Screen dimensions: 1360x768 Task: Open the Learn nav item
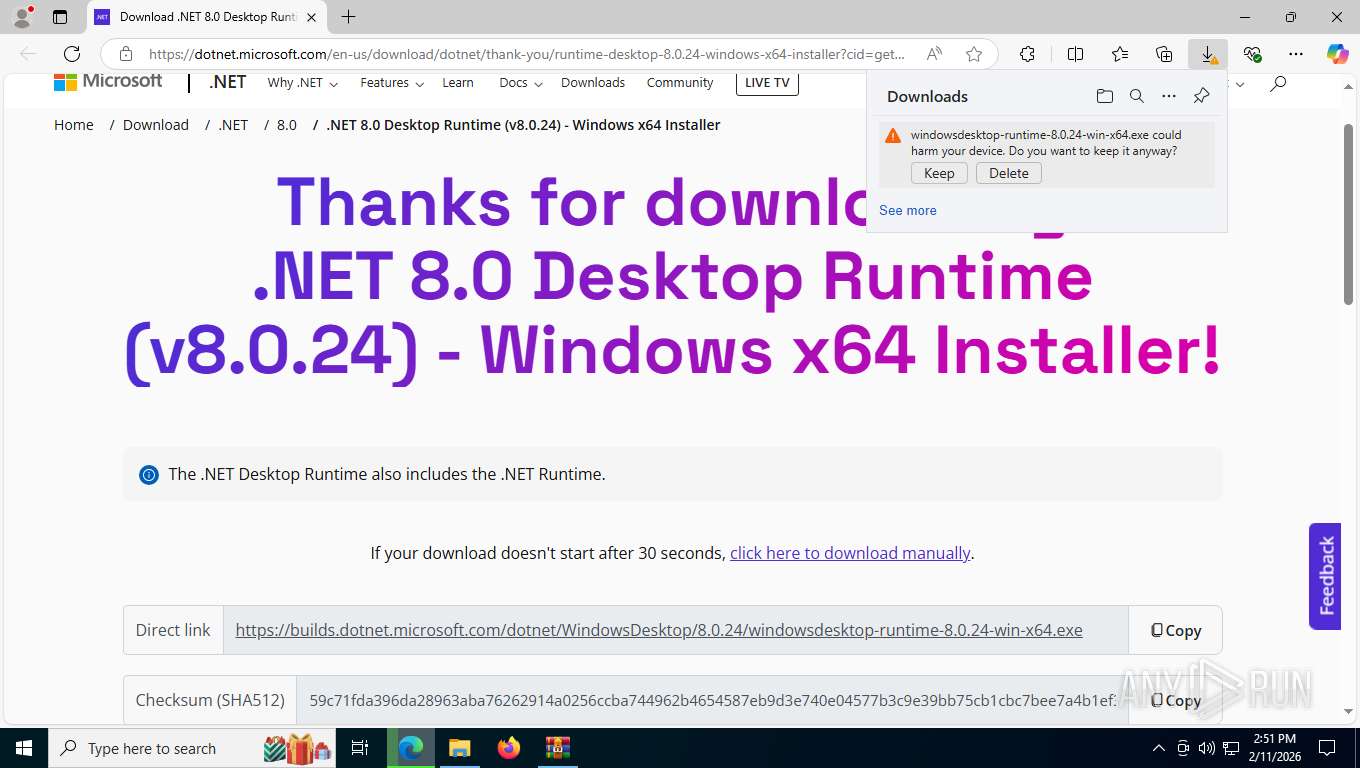coord(458,83)
